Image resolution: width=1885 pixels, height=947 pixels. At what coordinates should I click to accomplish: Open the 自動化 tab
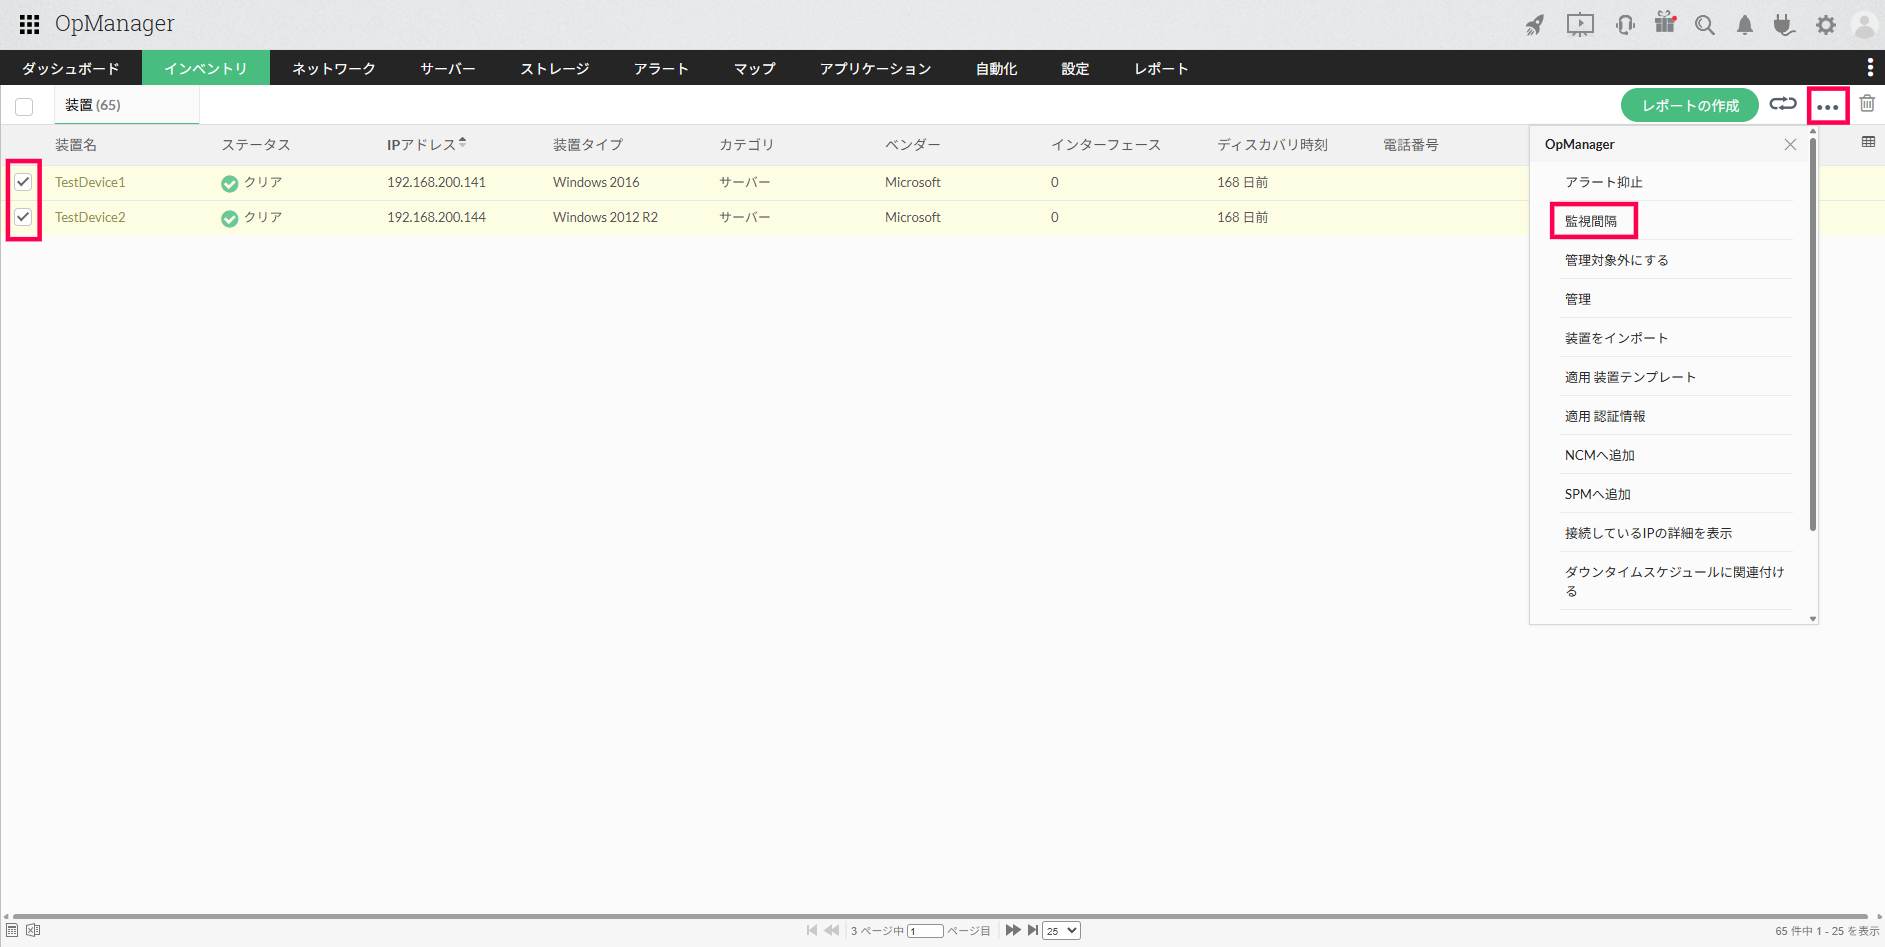pos(997,68)
